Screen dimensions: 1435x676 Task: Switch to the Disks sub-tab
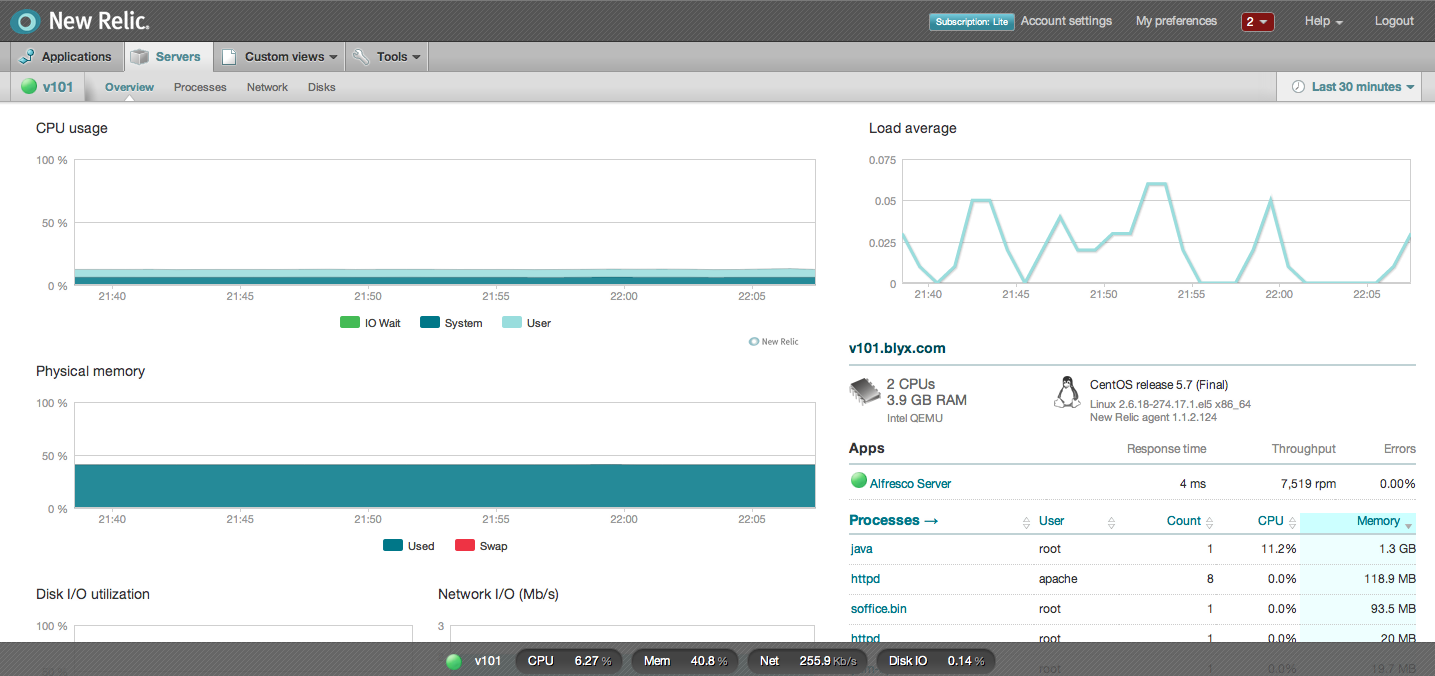(322, 87)
